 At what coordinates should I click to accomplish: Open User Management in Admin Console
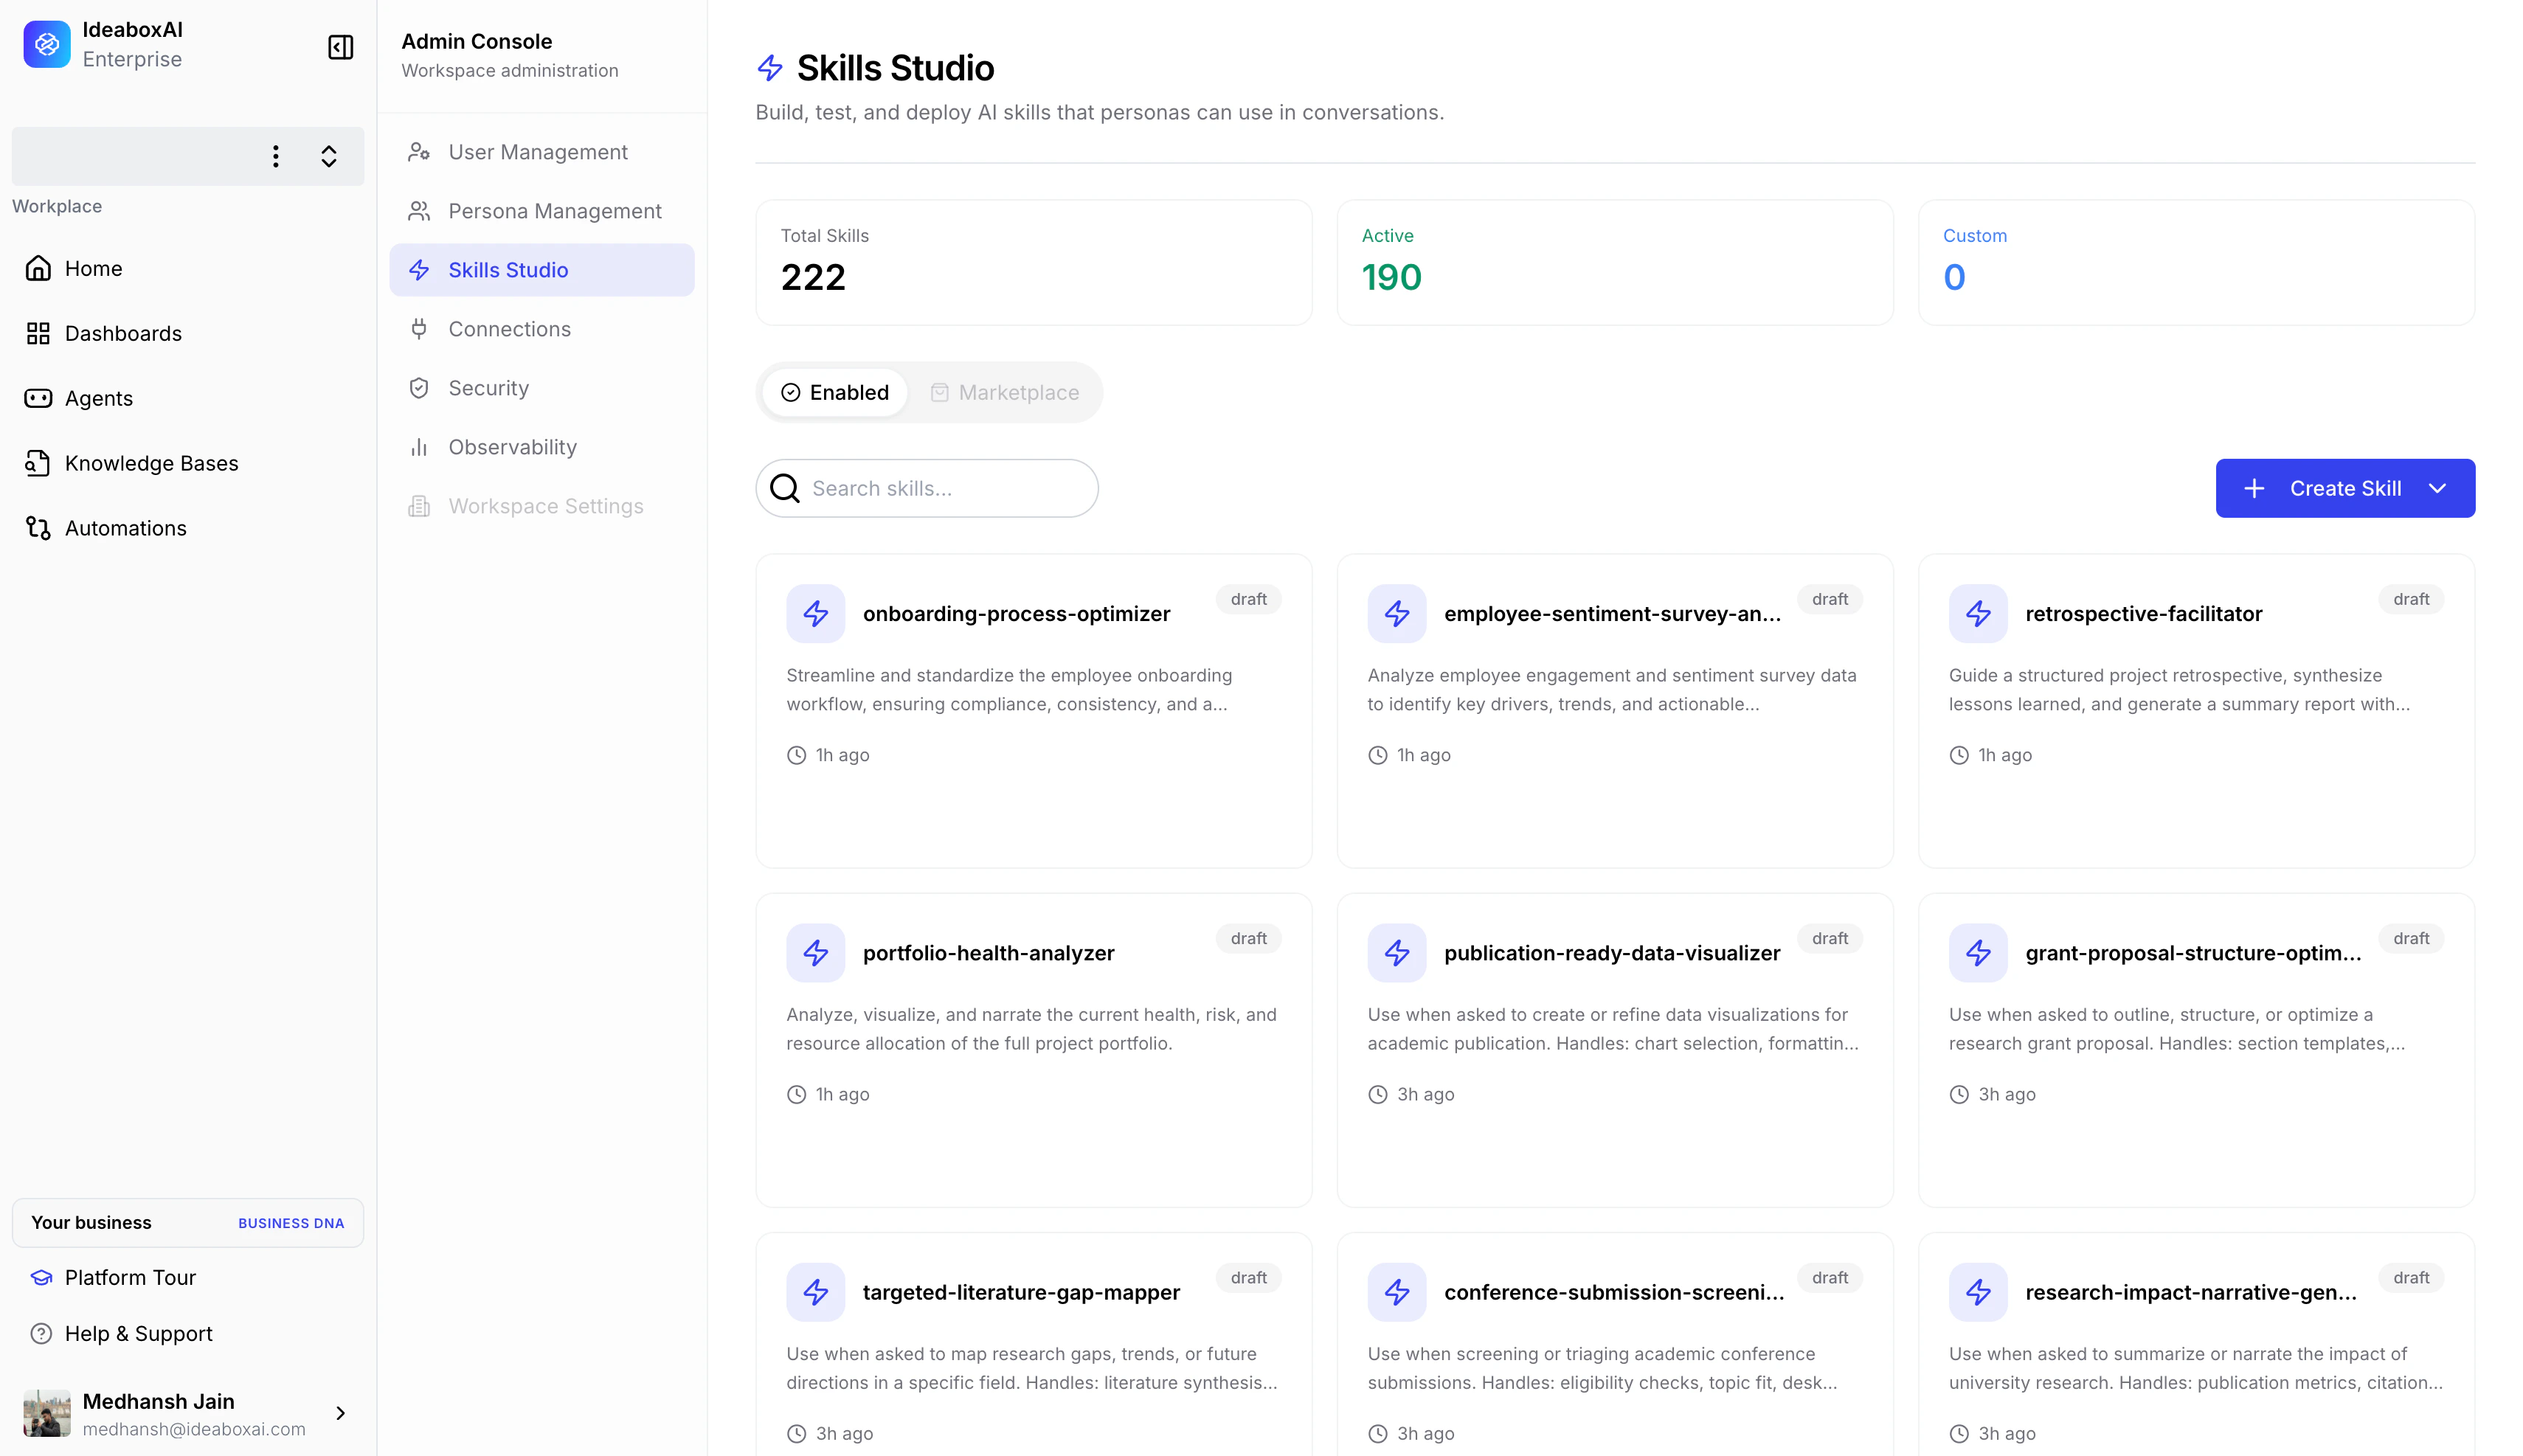click(x=542, y=152)
